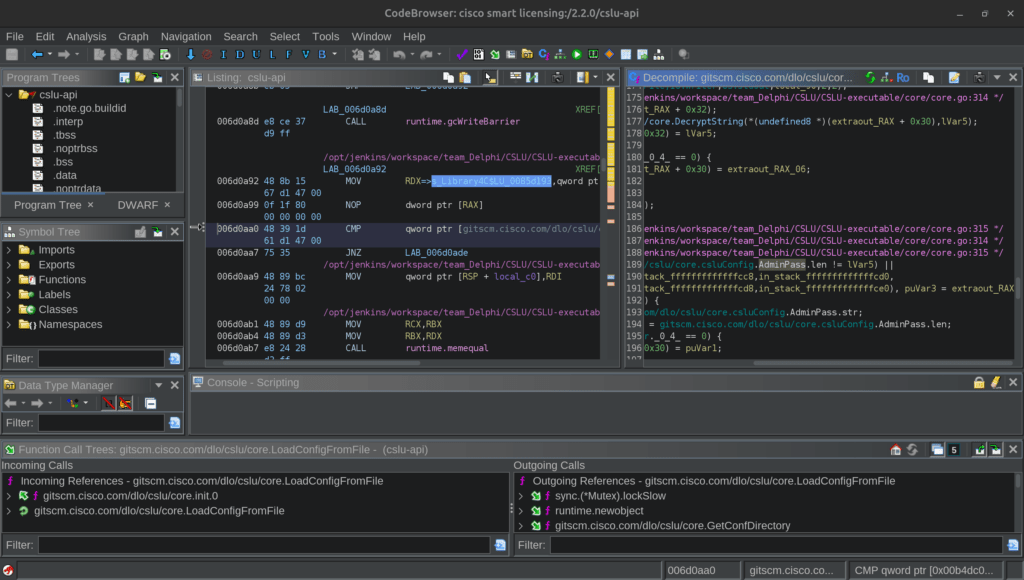Expand the Imports node in Symbol Tree
This screenshot has width=1024, height=580.
tap(9, 250)
